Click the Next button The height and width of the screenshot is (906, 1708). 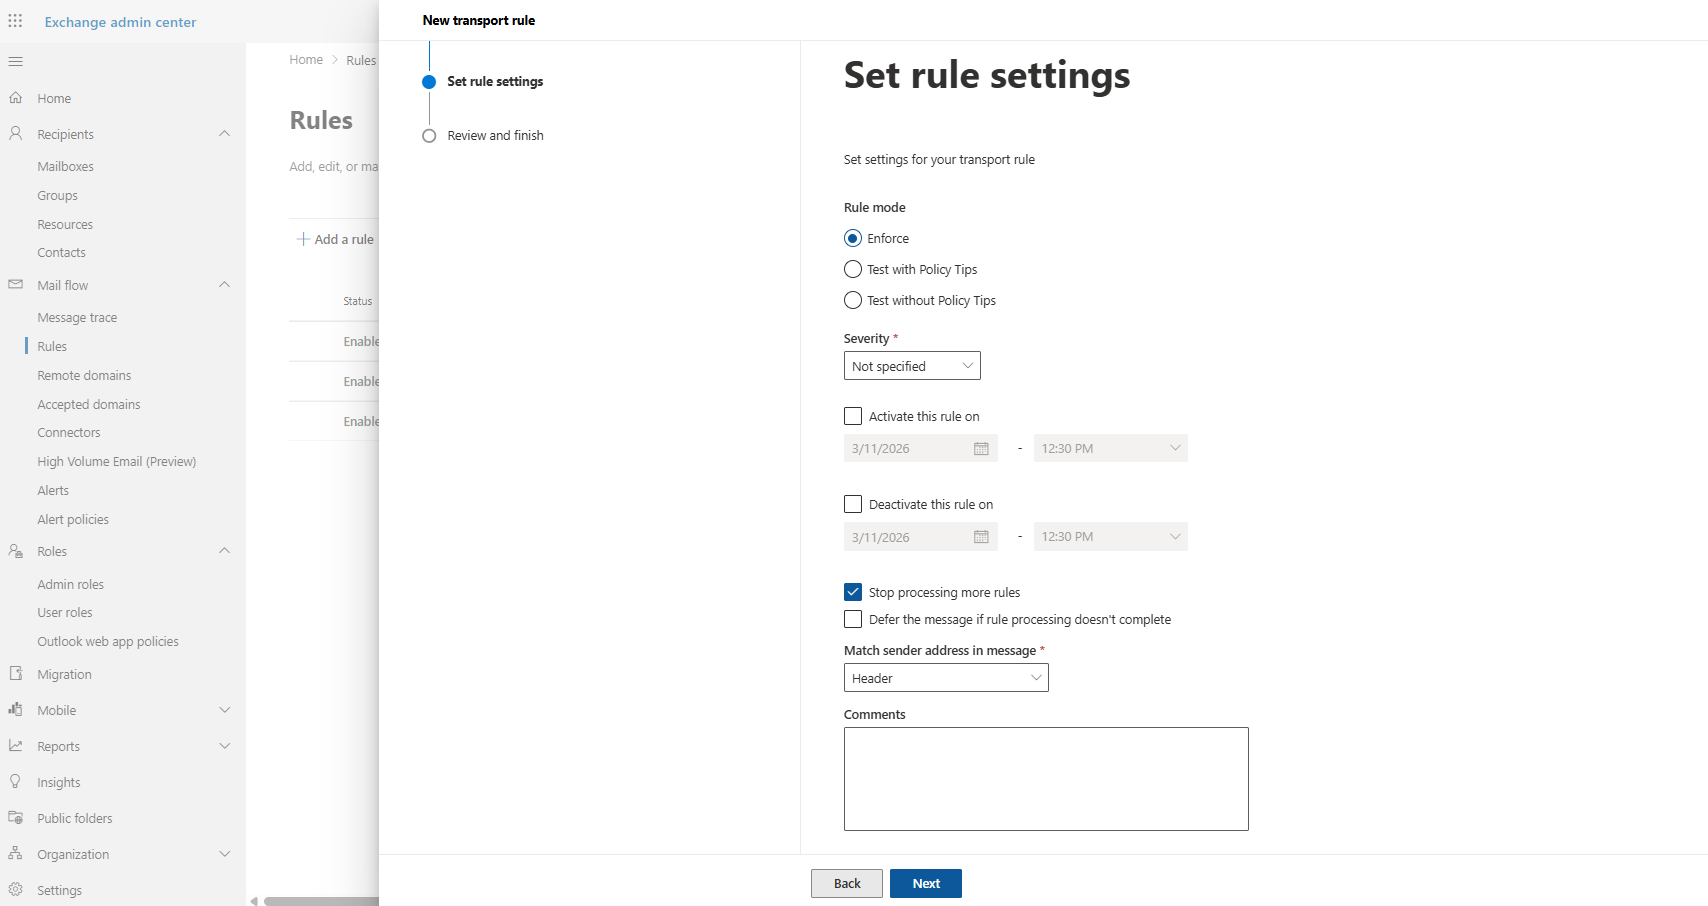(925, 883)
